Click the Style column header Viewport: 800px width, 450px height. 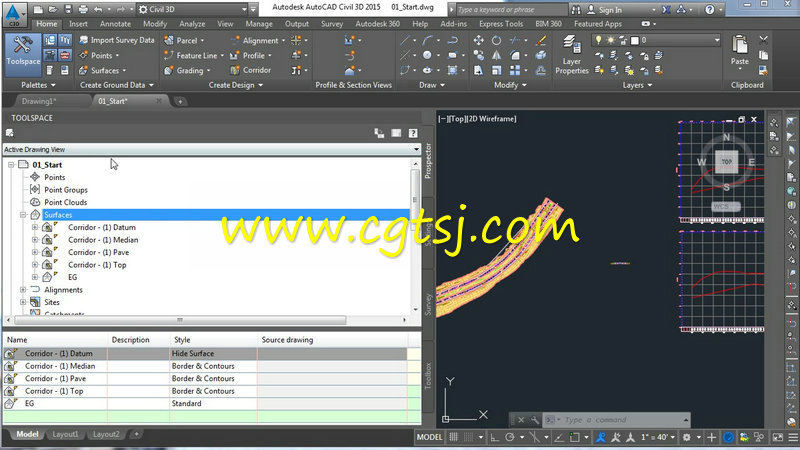213,340
